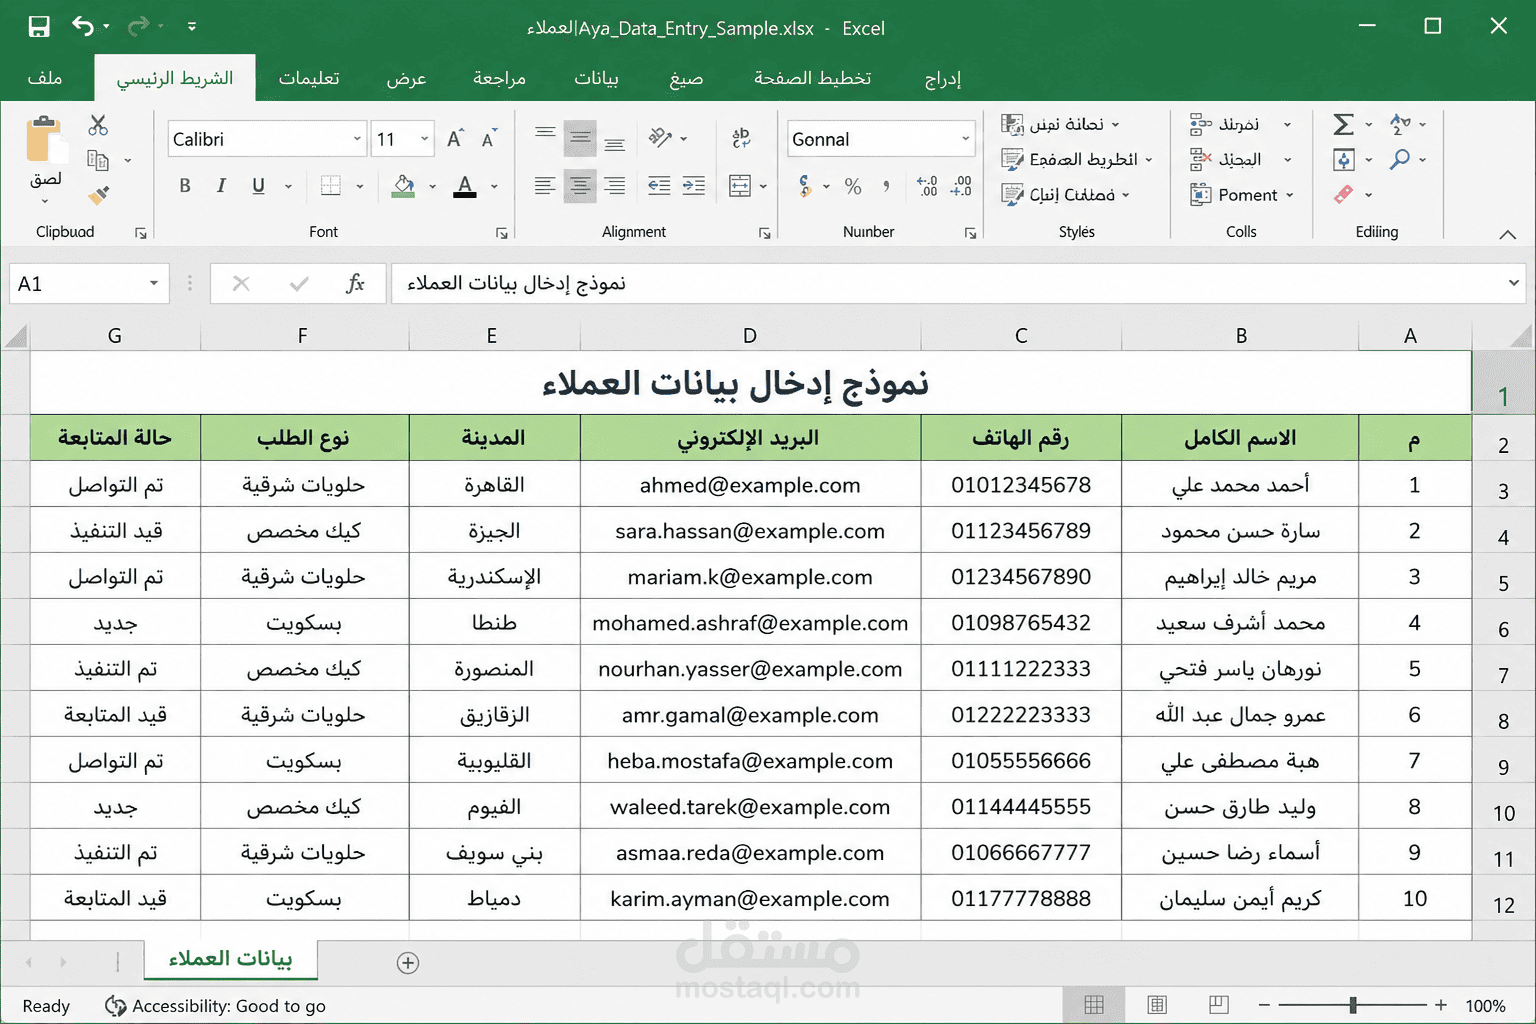Click the Save icon in title bar
This screenshot has width=1536, height=1024.
pyautogui.click(x=39, y=27)
